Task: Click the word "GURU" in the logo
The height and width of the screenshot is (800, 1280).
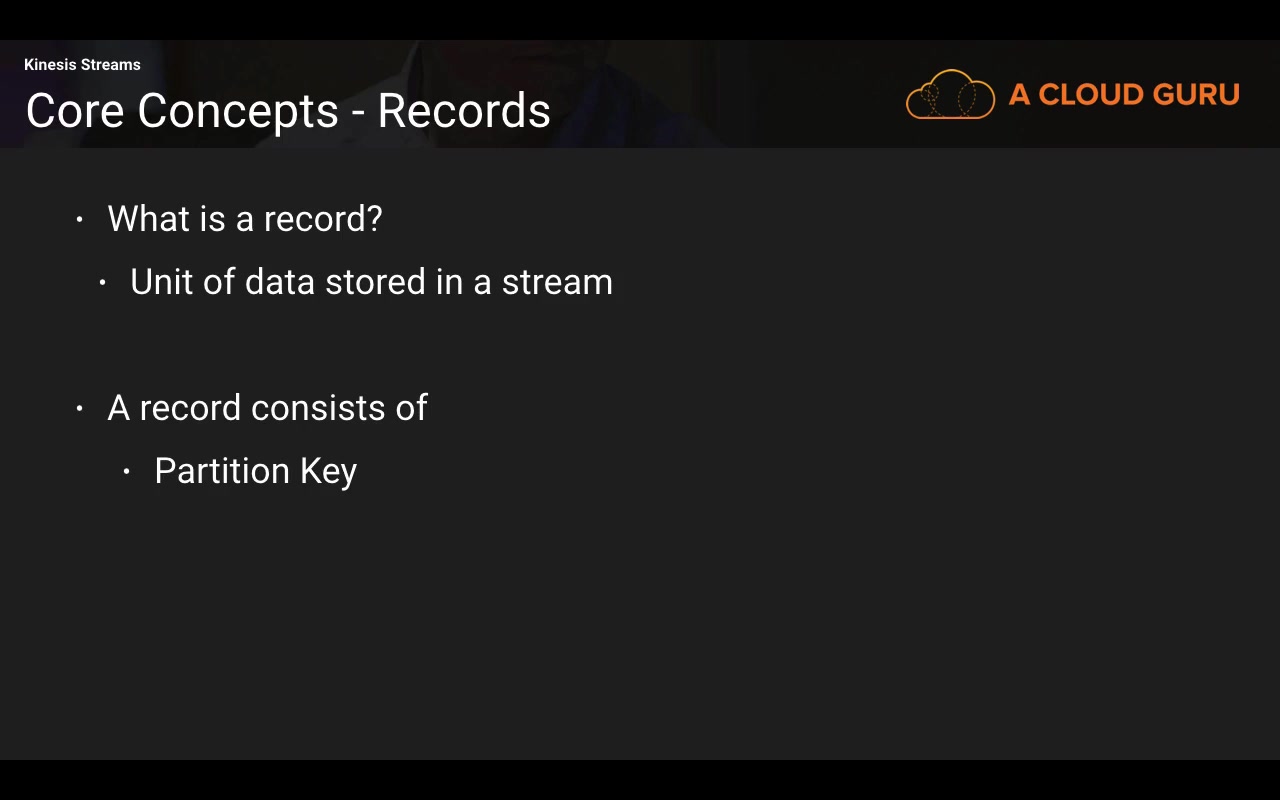Action: 1196,95
